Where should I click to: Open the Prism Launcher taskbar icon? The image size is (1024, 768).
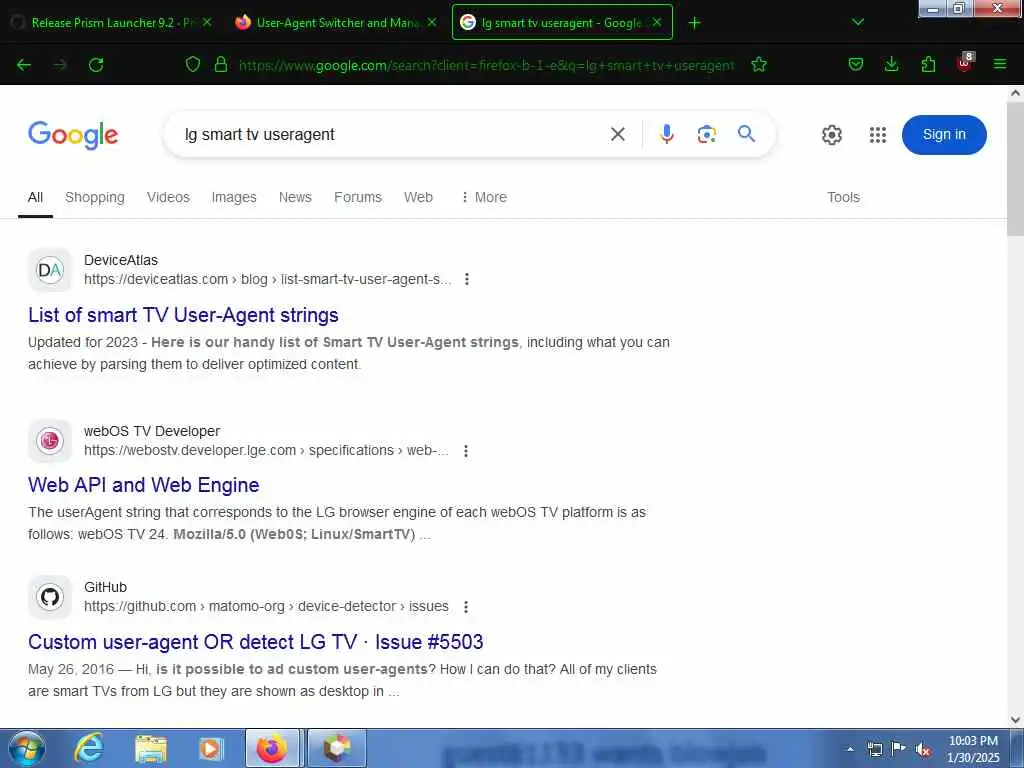tap(336, 748)
